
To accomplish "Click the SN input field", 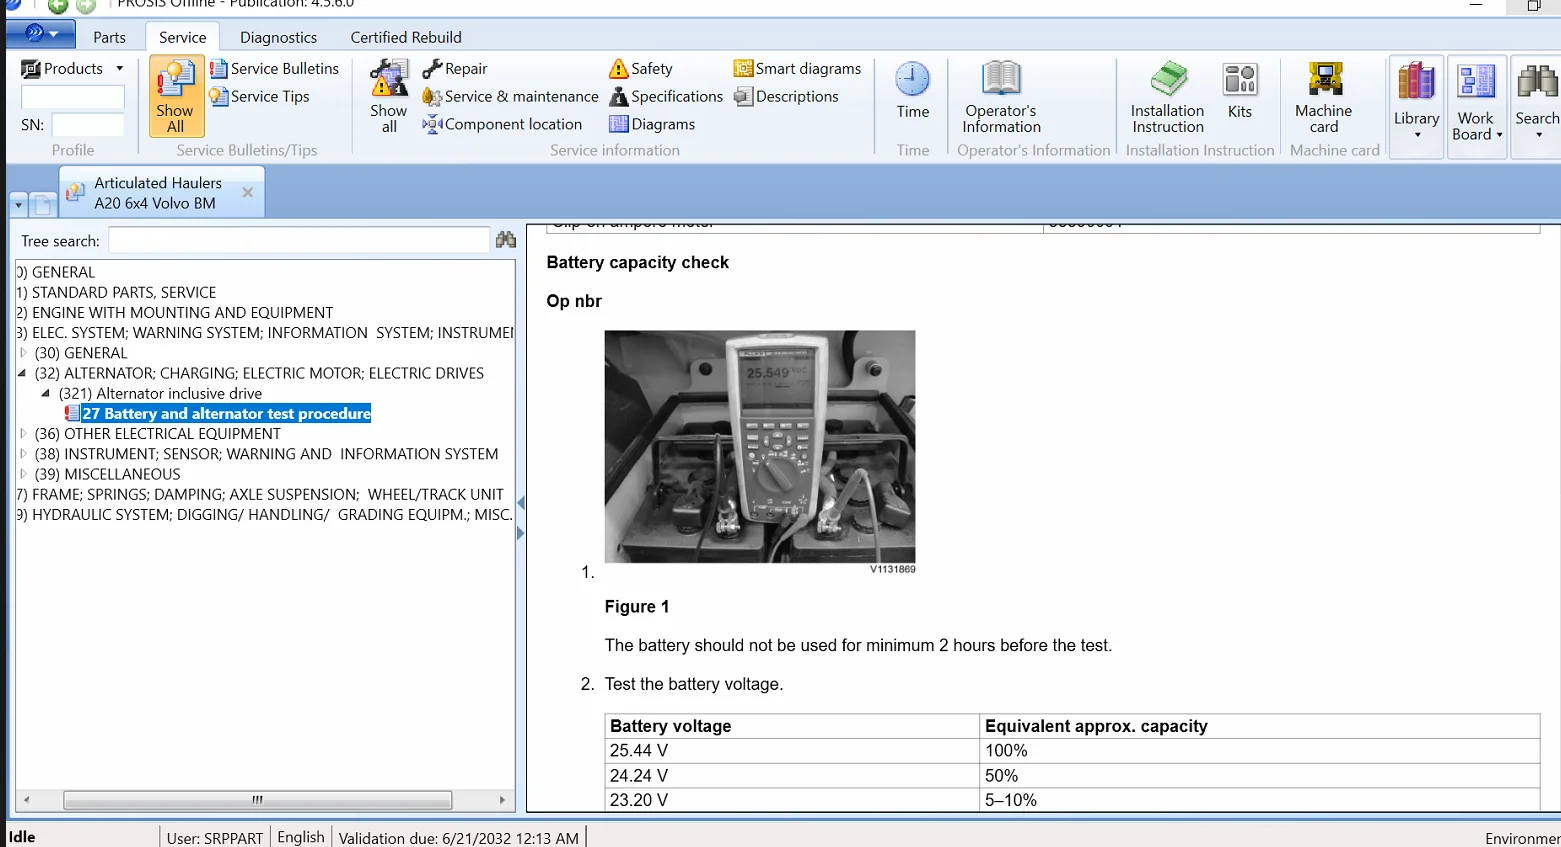I will point(87,125).
